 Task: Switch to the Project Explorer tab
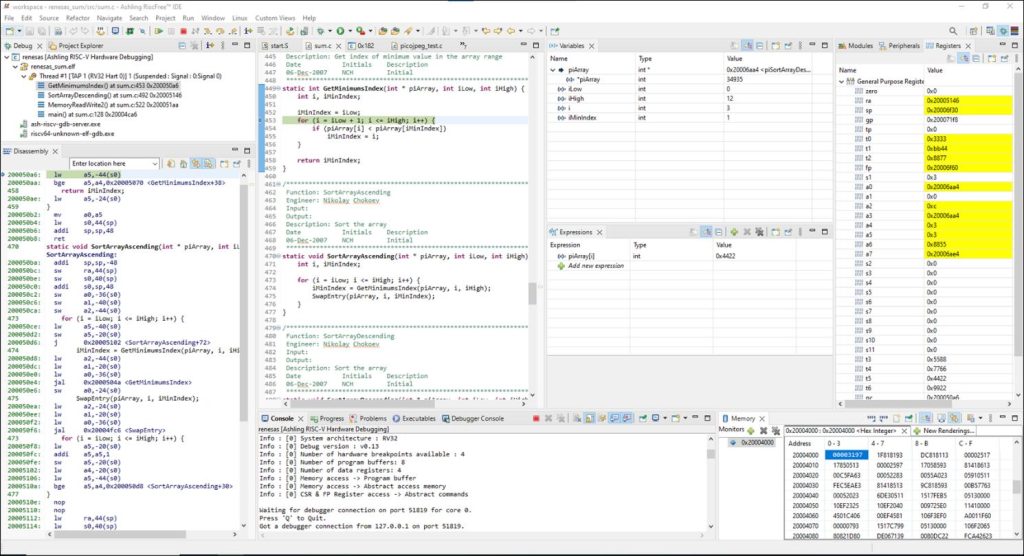coord(75,46)
